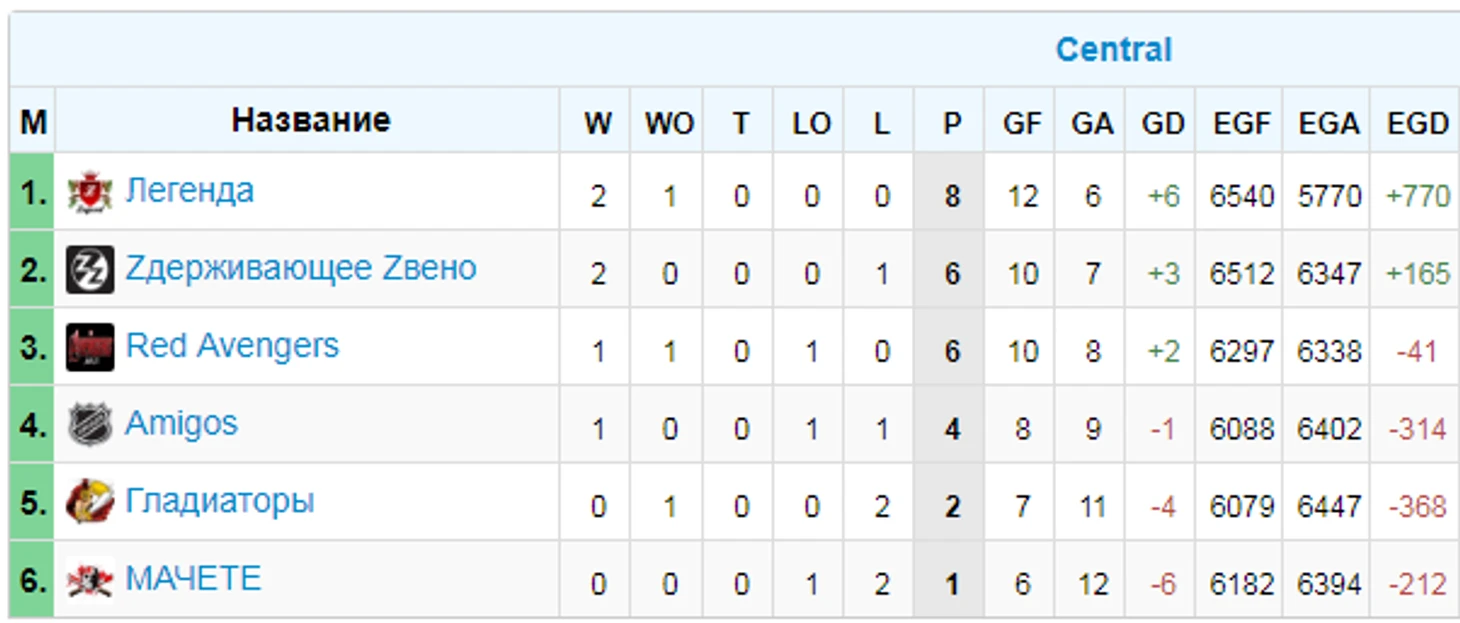1460x623 pixels.
Task: Open the Легенда team page link
Action: click(189, 191)
